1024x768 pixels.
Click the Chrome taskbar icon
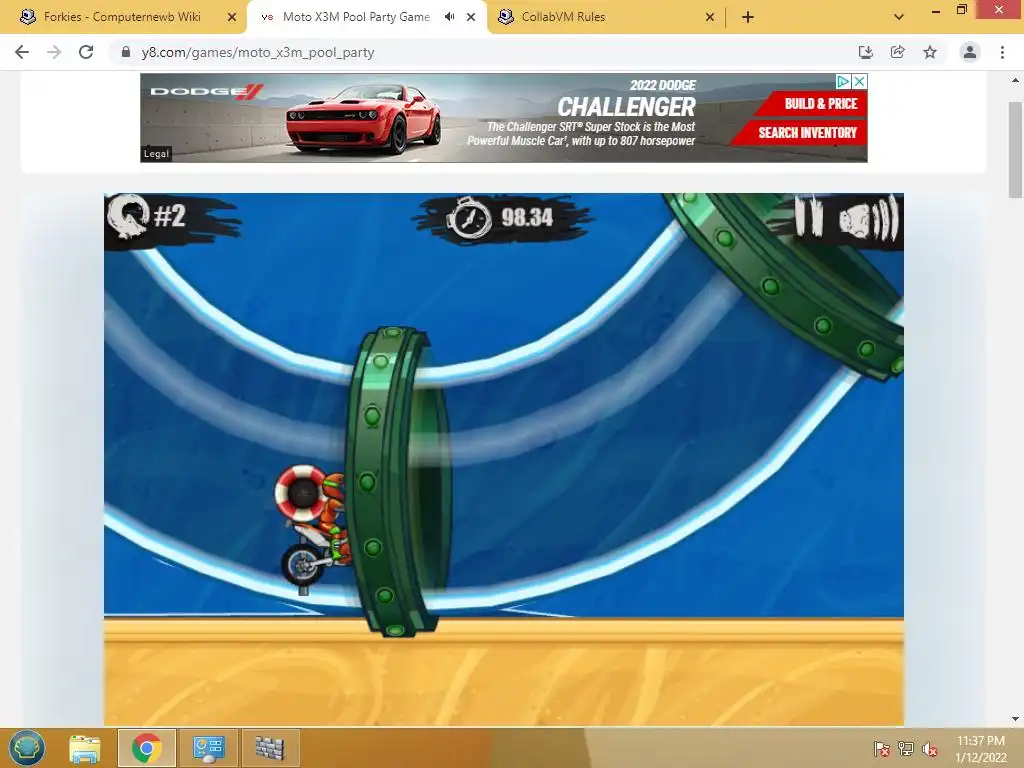coord(146,748)
